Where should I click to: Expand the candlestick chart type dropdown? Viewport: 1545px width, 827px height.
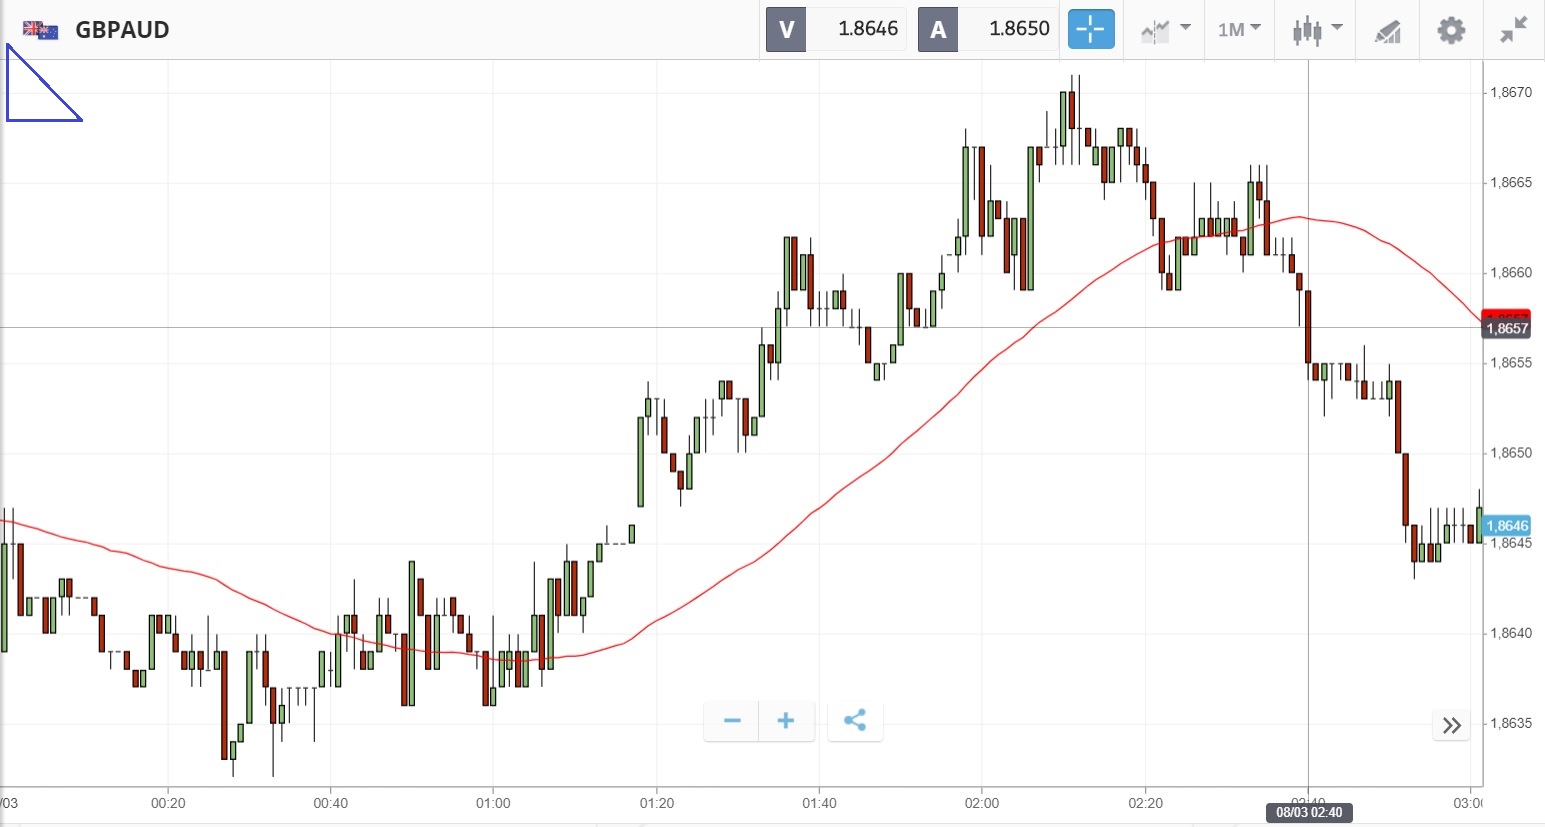click(x=1317, y=29)
